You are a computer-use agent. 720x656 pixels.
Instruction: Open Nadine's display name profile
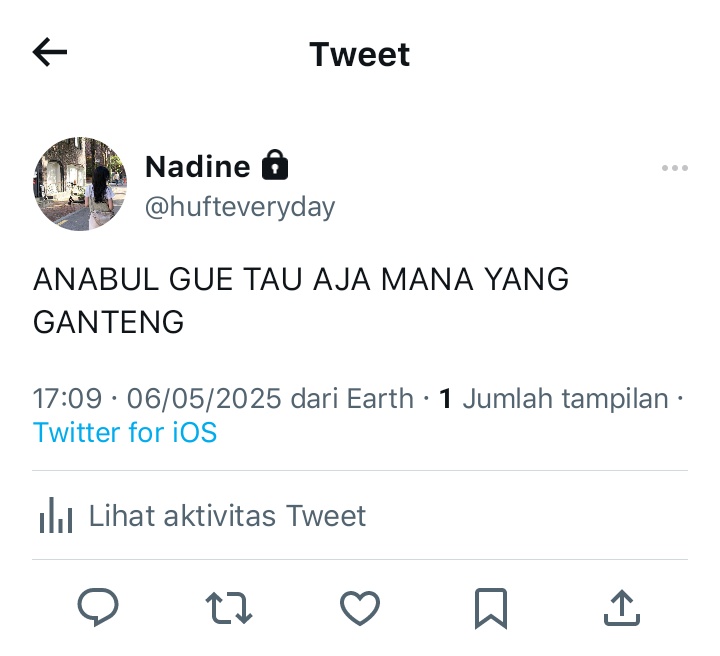coord(197,166)
